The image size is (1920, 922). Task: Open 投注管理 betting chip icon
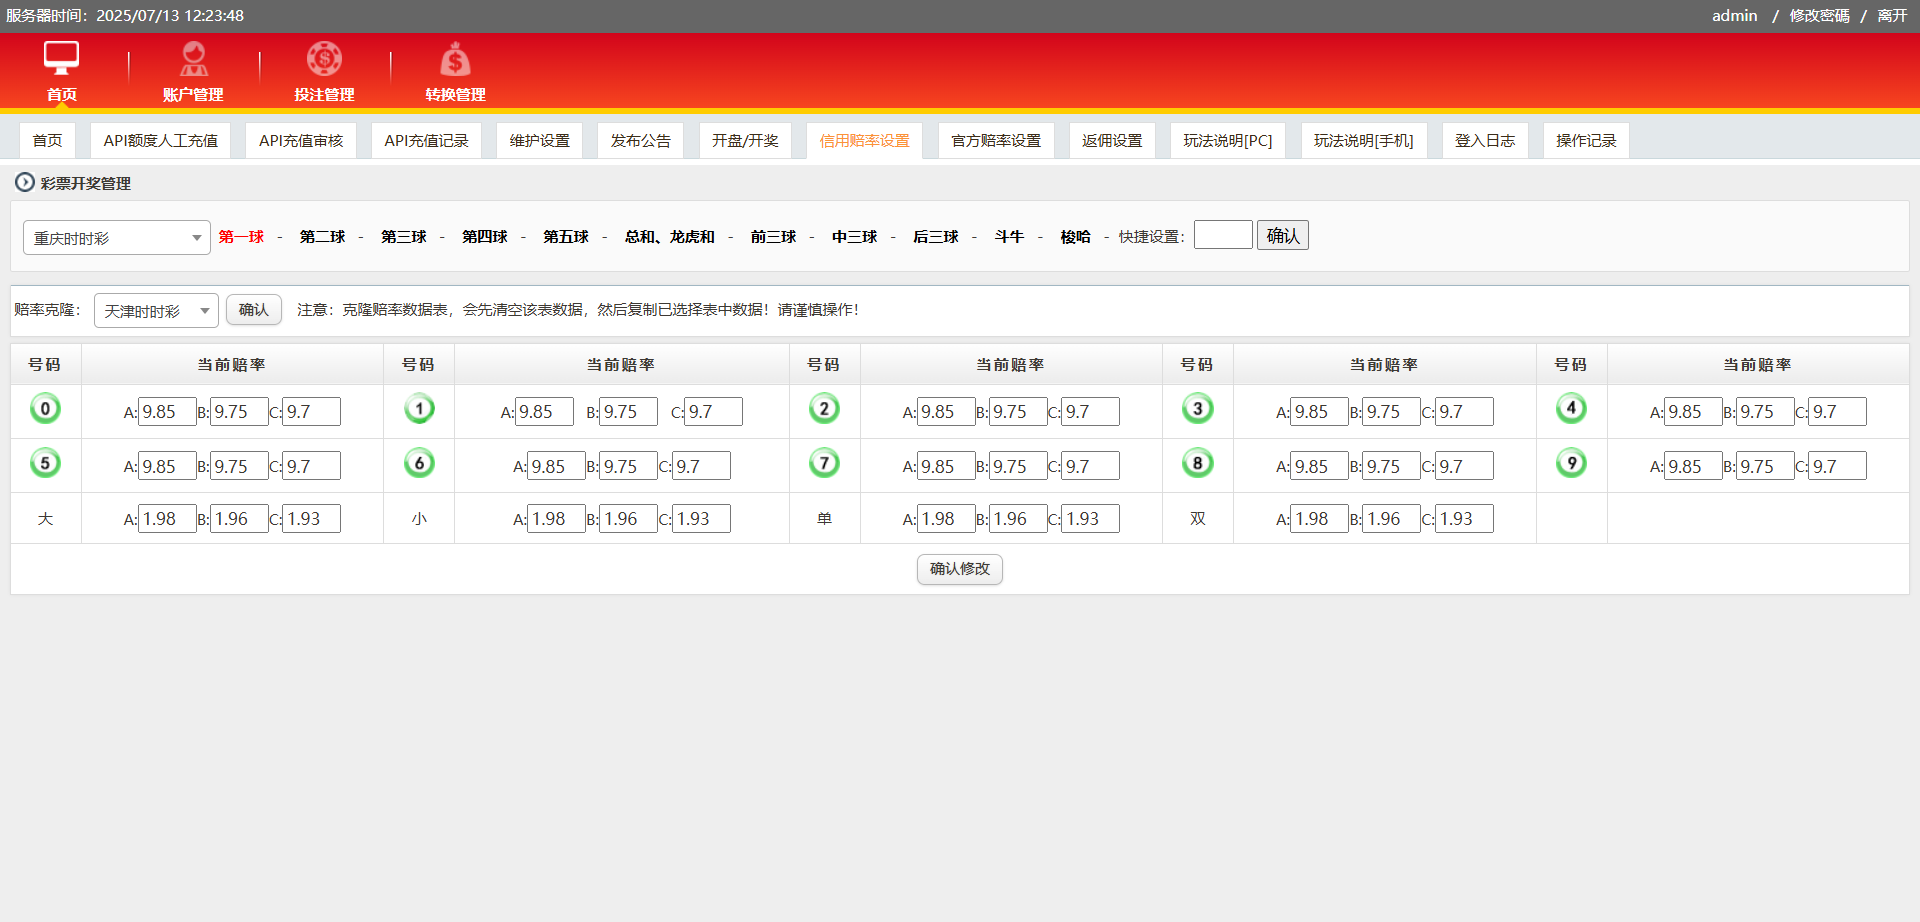(324, 59)
